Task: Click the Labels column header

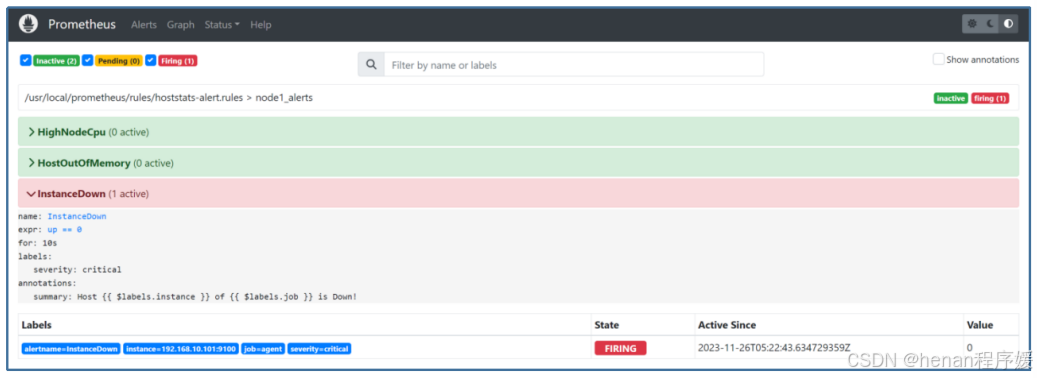Action: [x=36, y=325]
